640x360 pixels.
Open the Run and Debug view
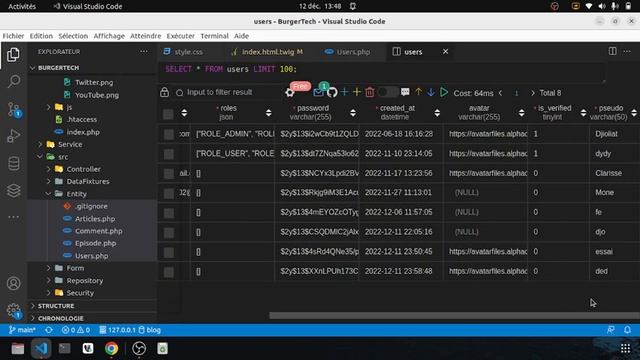point(13,136)
